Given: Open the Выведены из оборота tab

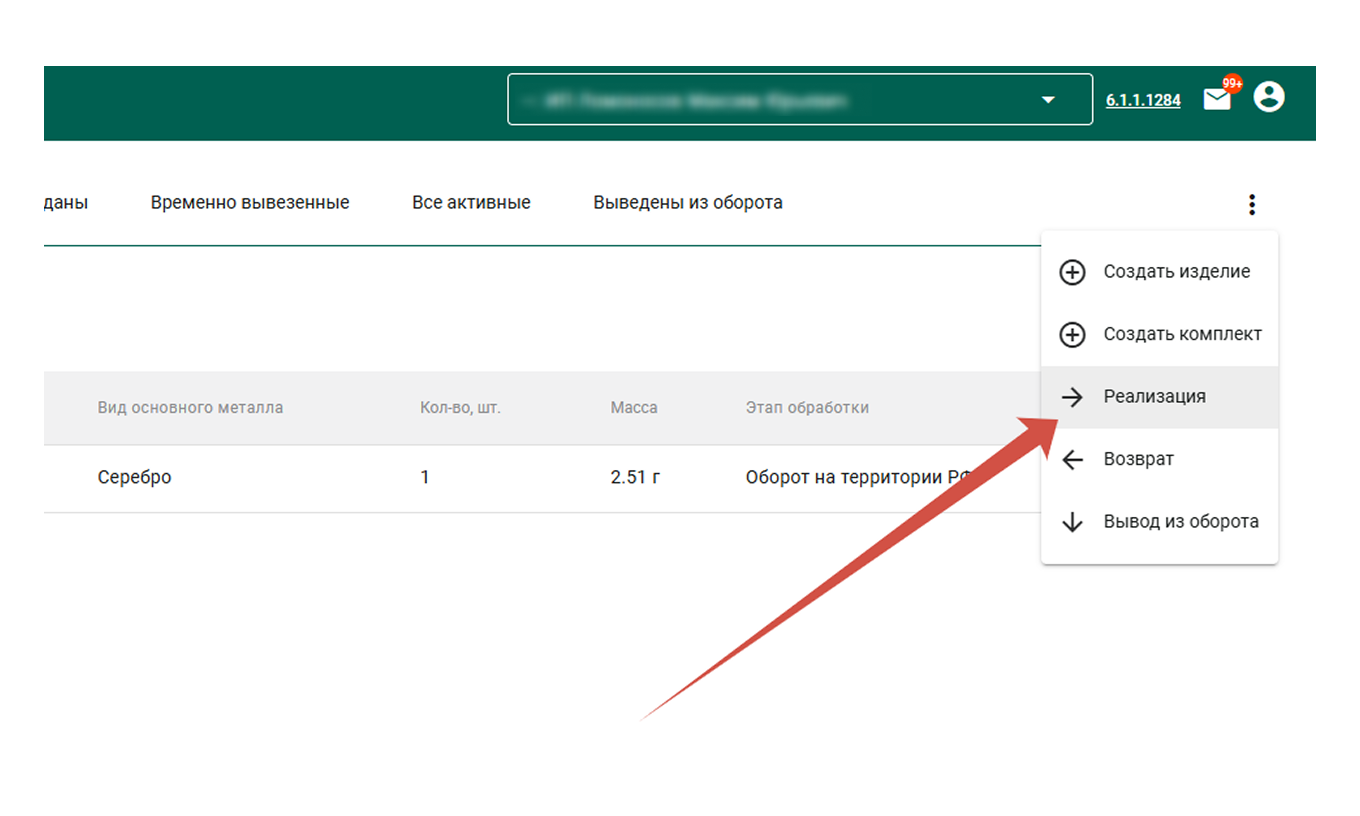Looking at the screenshot, I should point(688,203).
